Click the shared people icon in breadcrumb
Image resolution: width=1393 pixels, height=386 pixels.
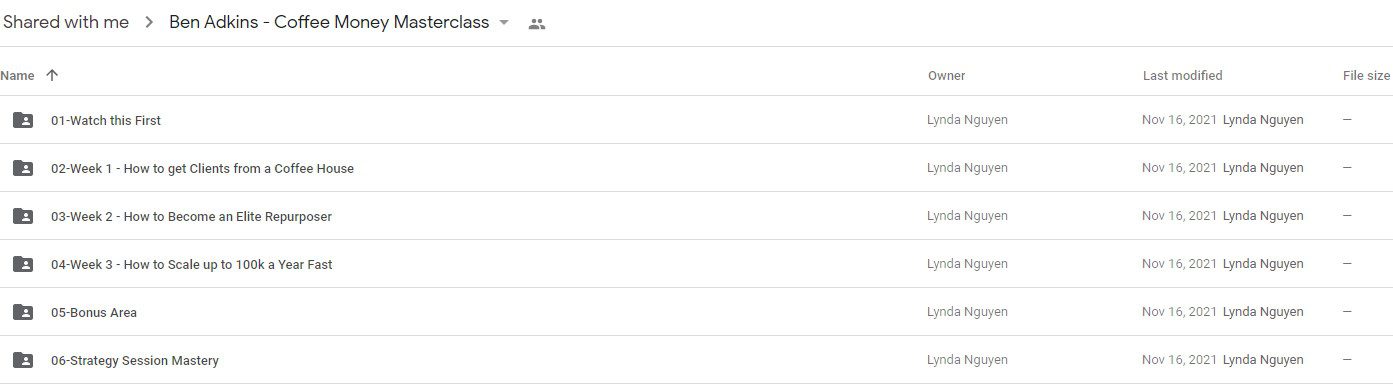[537, 24]
